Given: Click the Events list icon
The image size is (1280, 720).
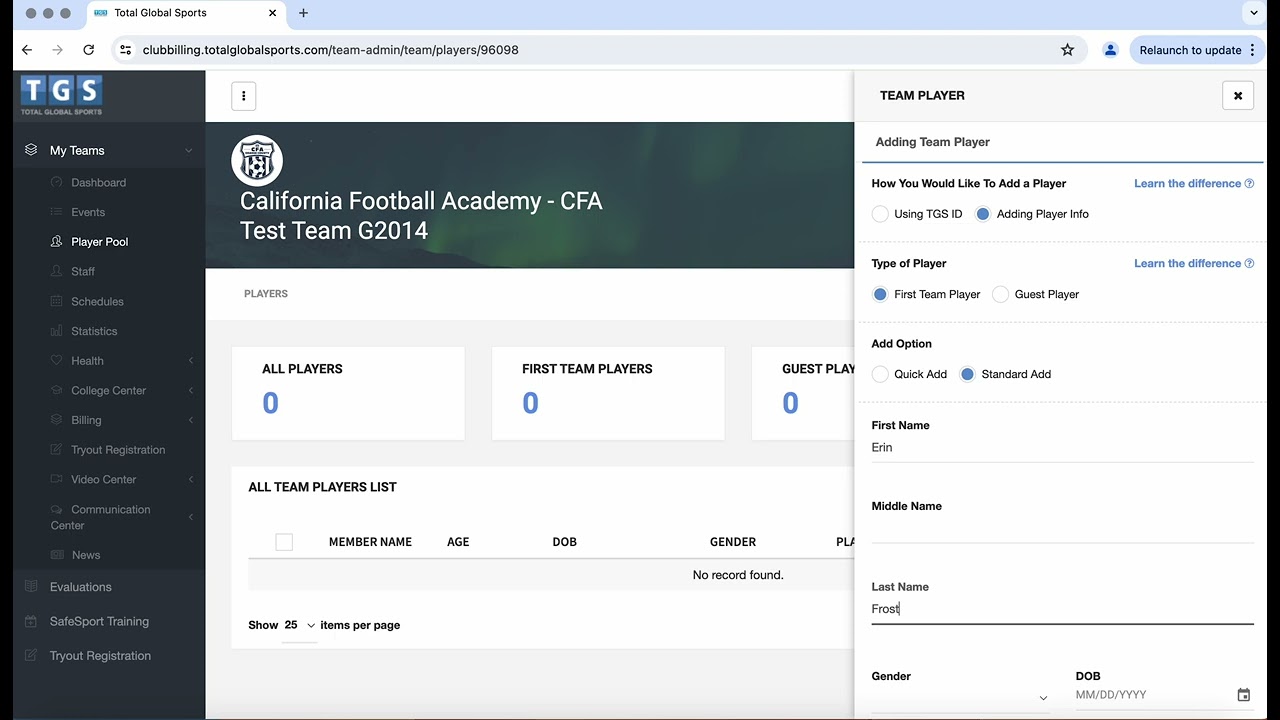Looking at the screenshot, I should tap(56, 212).
